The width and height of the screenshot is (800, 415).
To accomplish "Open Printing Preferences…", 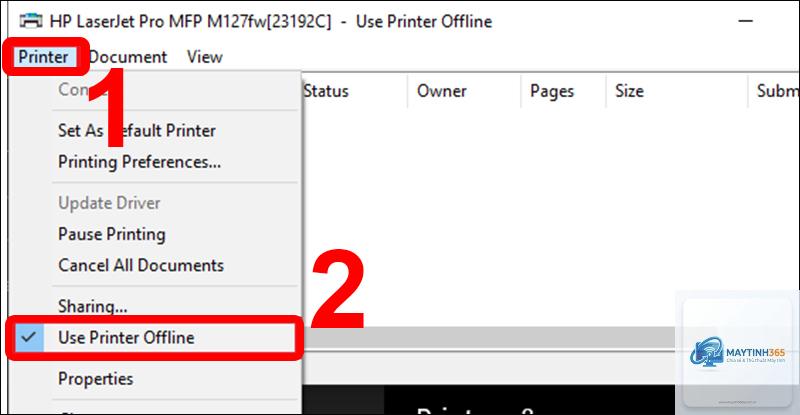I will [x=139, y=162].
